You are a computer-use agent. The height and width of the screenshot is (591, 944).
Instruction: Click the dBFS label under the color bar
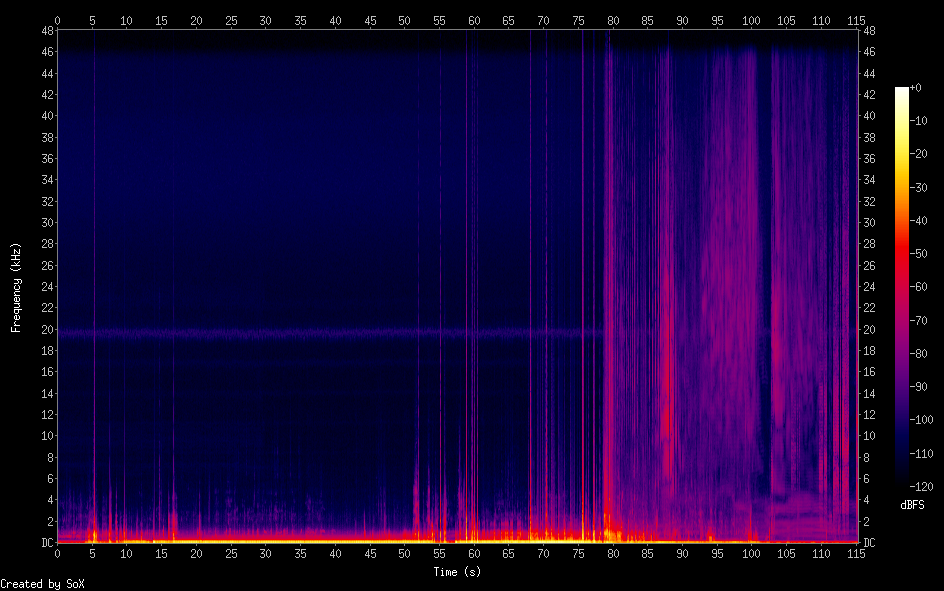coord(912,505)
